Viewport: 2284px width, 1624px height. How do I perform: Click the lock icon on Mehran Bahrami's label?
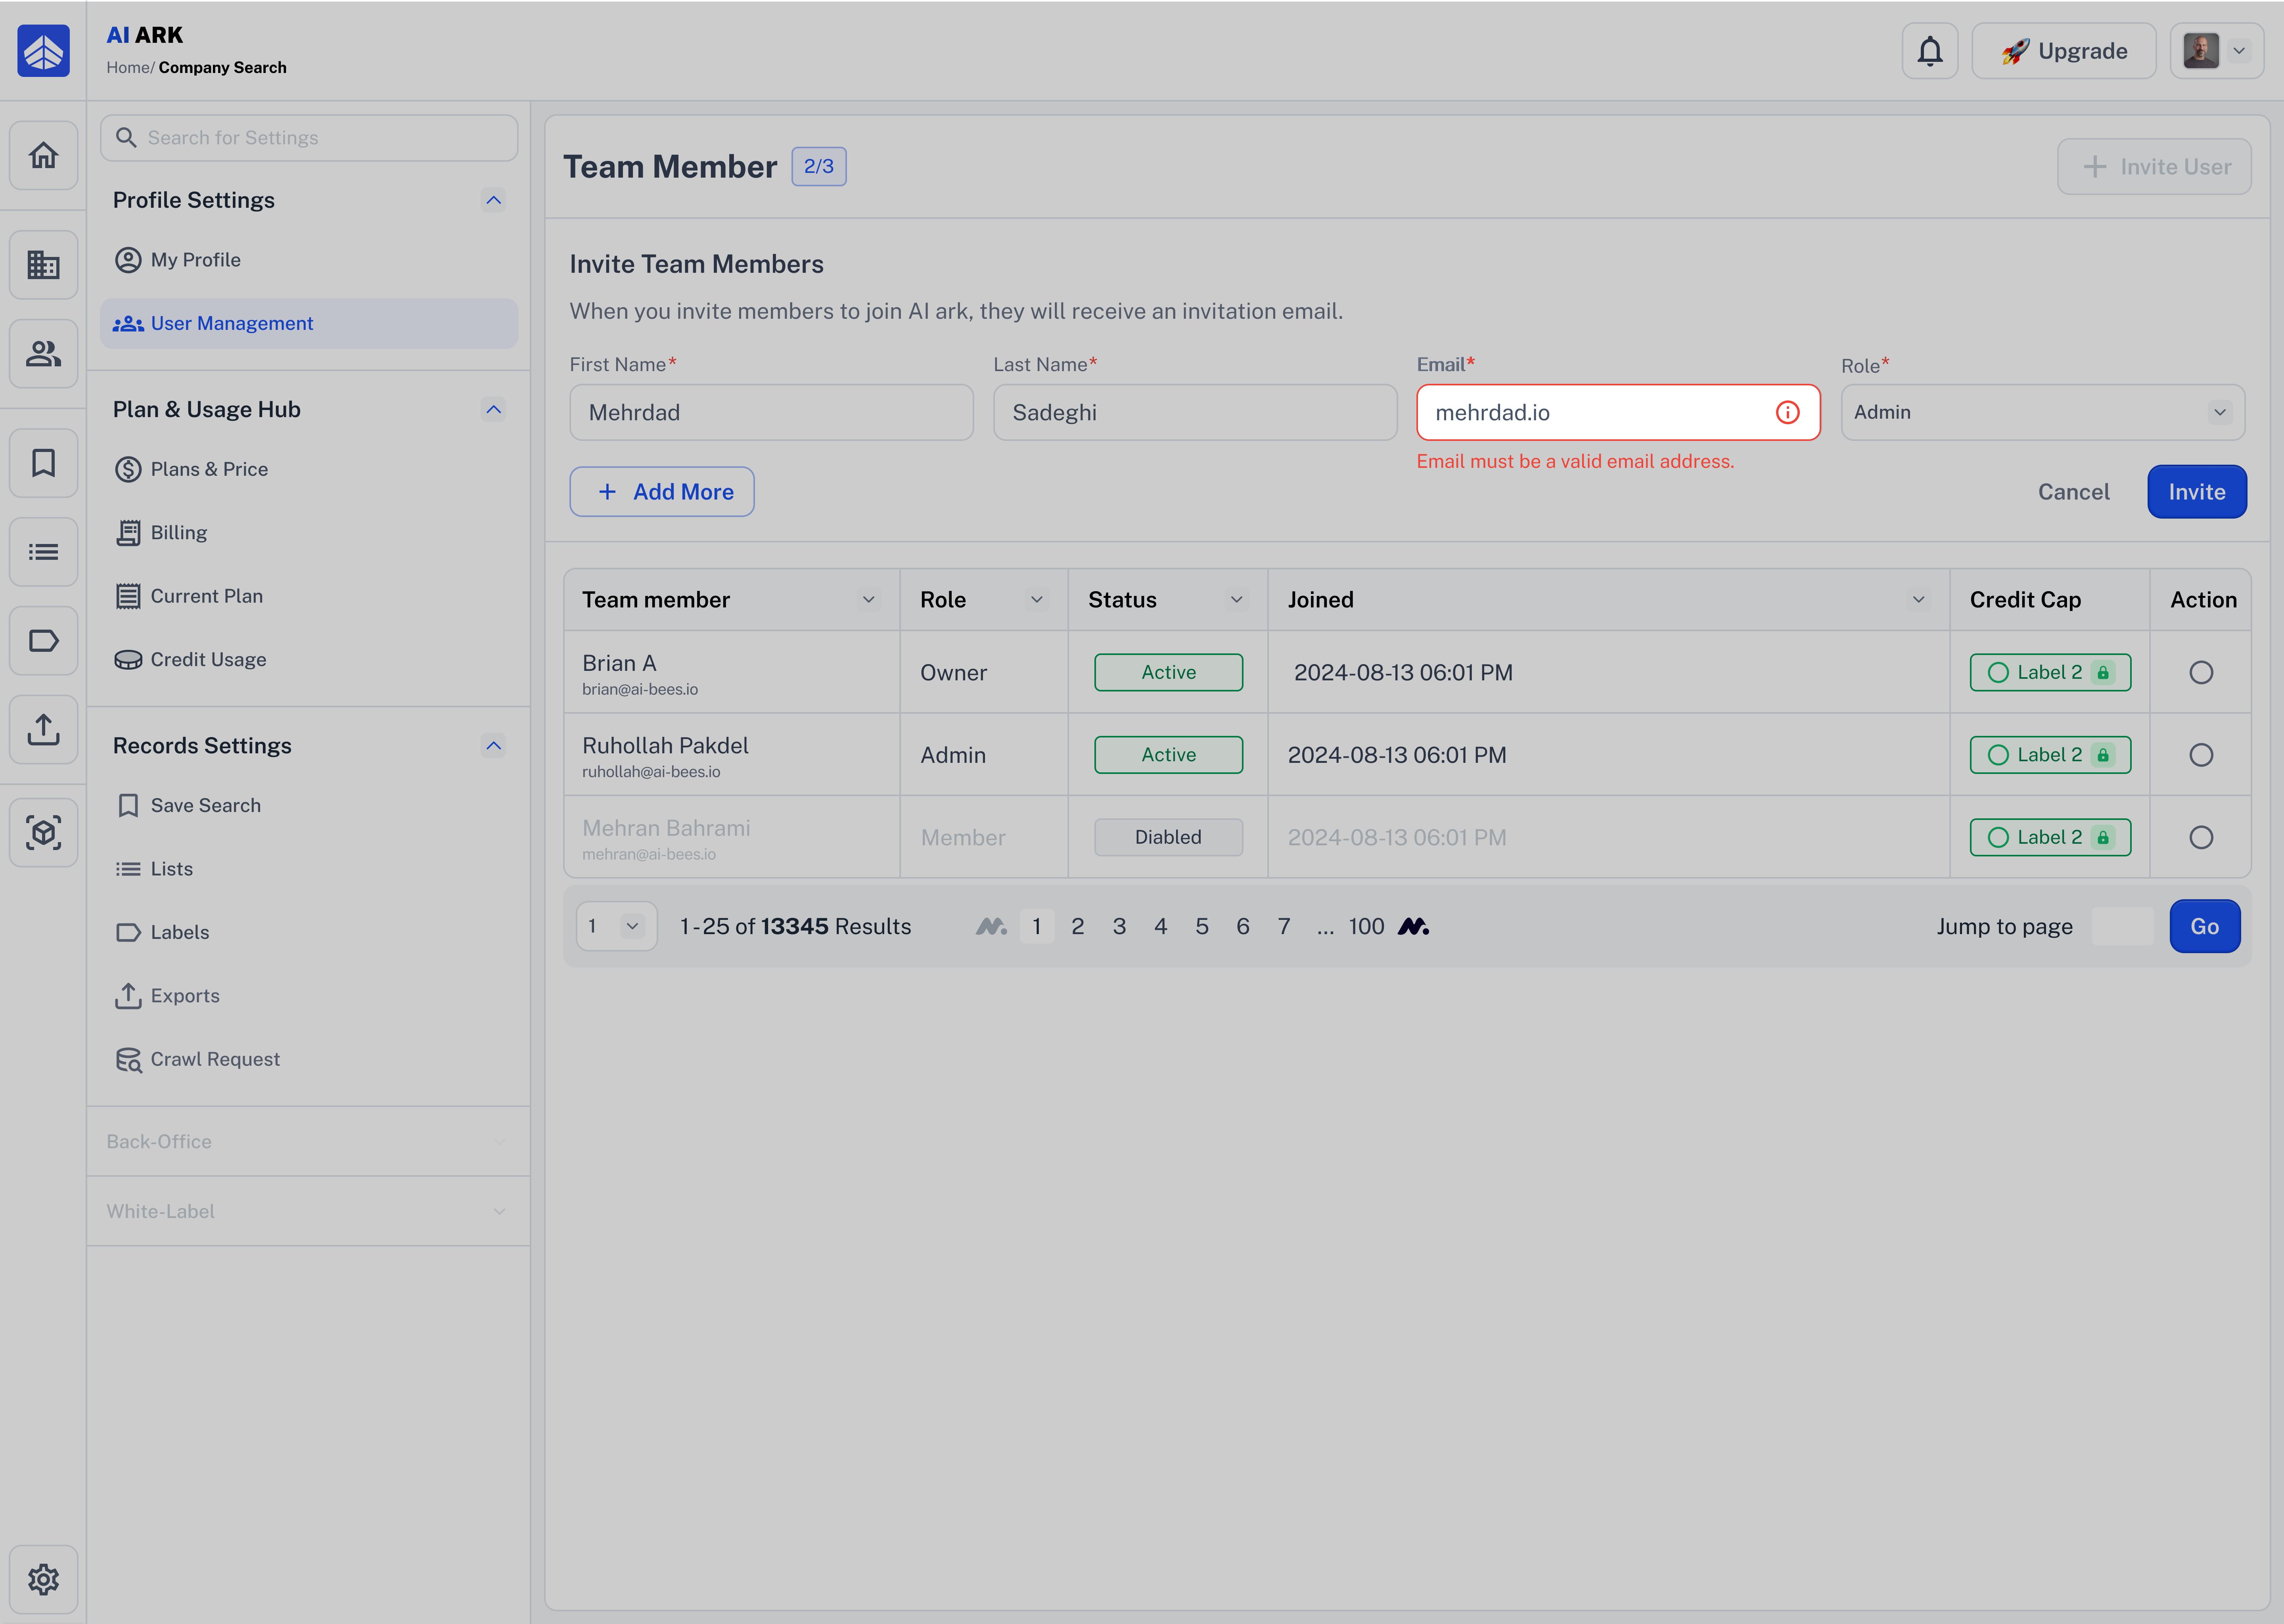(2103, 838)
